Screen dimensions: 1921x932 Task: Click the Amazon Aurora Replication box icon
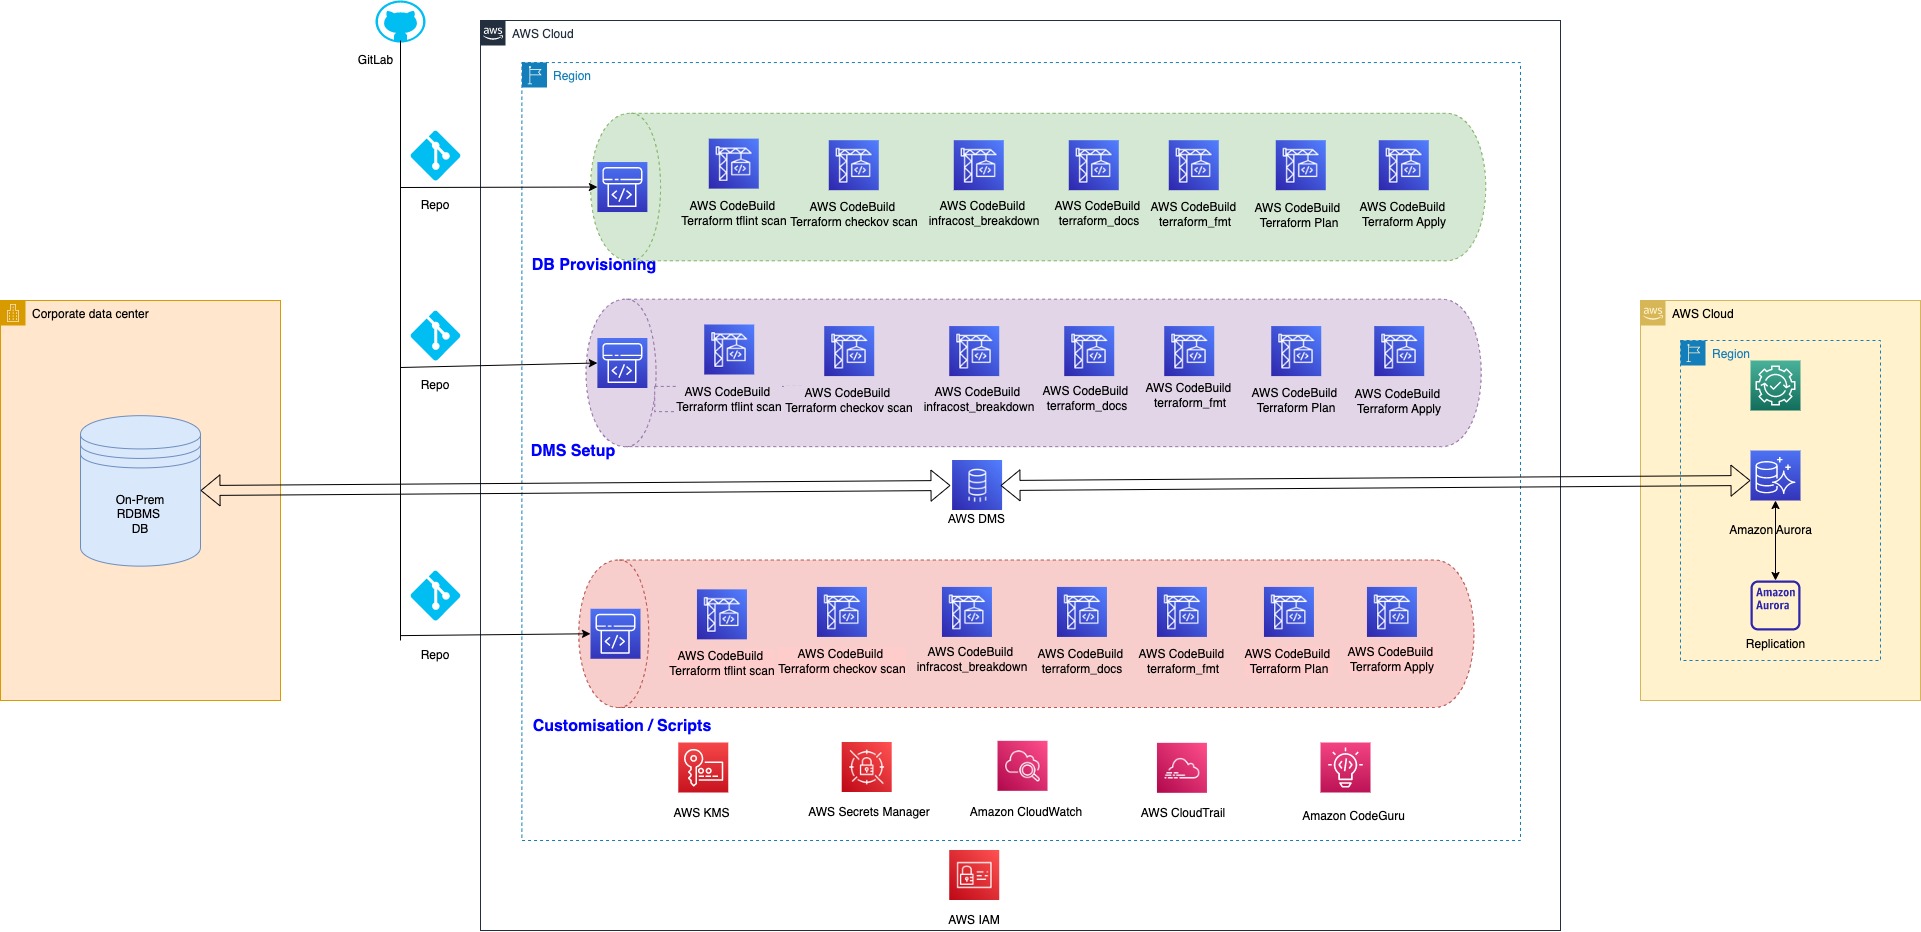(x=1775, y=605)
